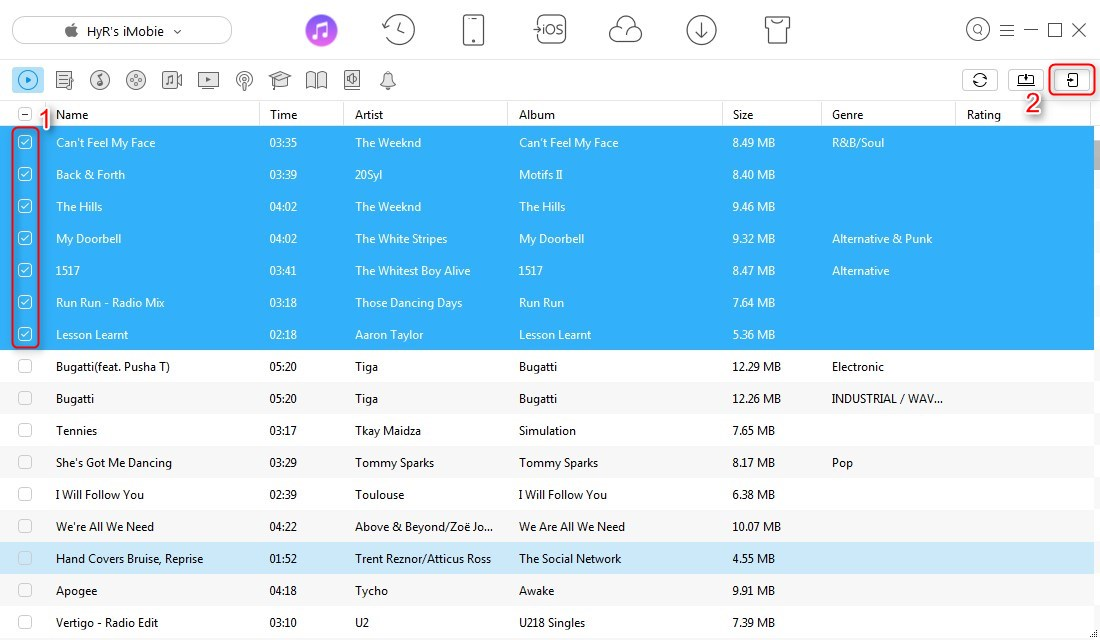The height and width of the screenshot is (640, 1100).
Task: Open the Music Videos category icon
Action: [172, 80]
